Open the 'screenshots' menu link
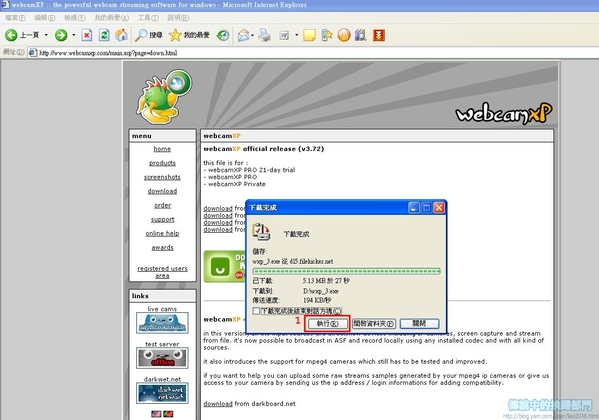The width and height of the screenshot is (599, 420). tap(162, 177)
